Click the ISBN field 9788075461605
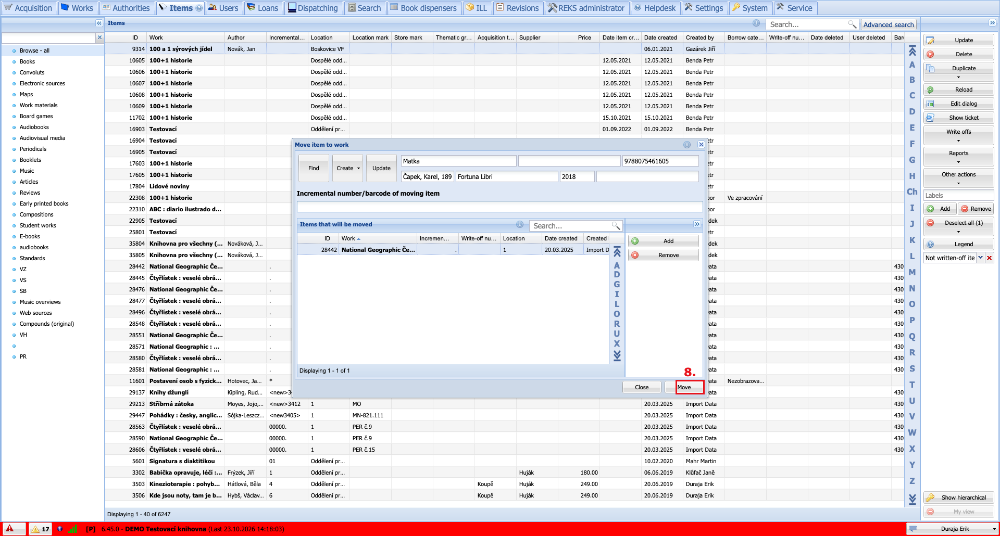This screenshot has width=1000, height=536. (660, 161)
